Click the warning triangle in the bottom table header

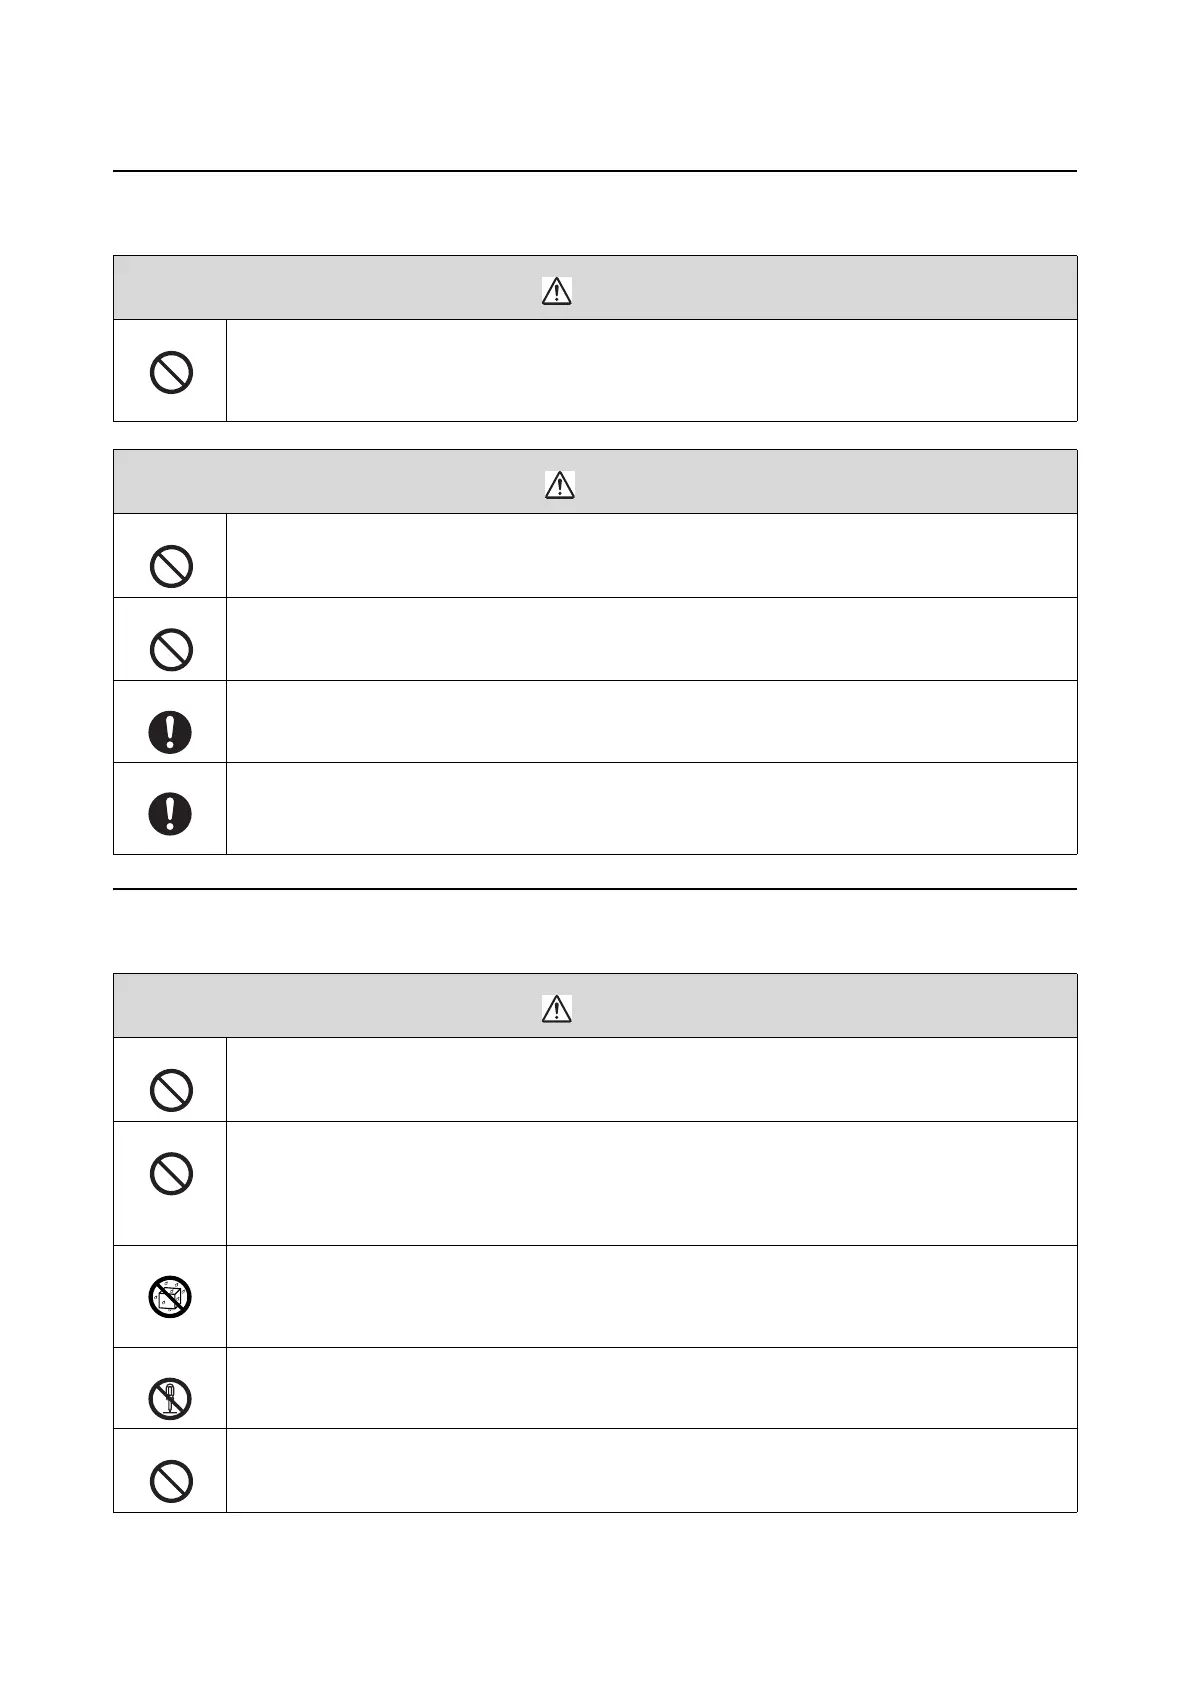click(556, 1009)
